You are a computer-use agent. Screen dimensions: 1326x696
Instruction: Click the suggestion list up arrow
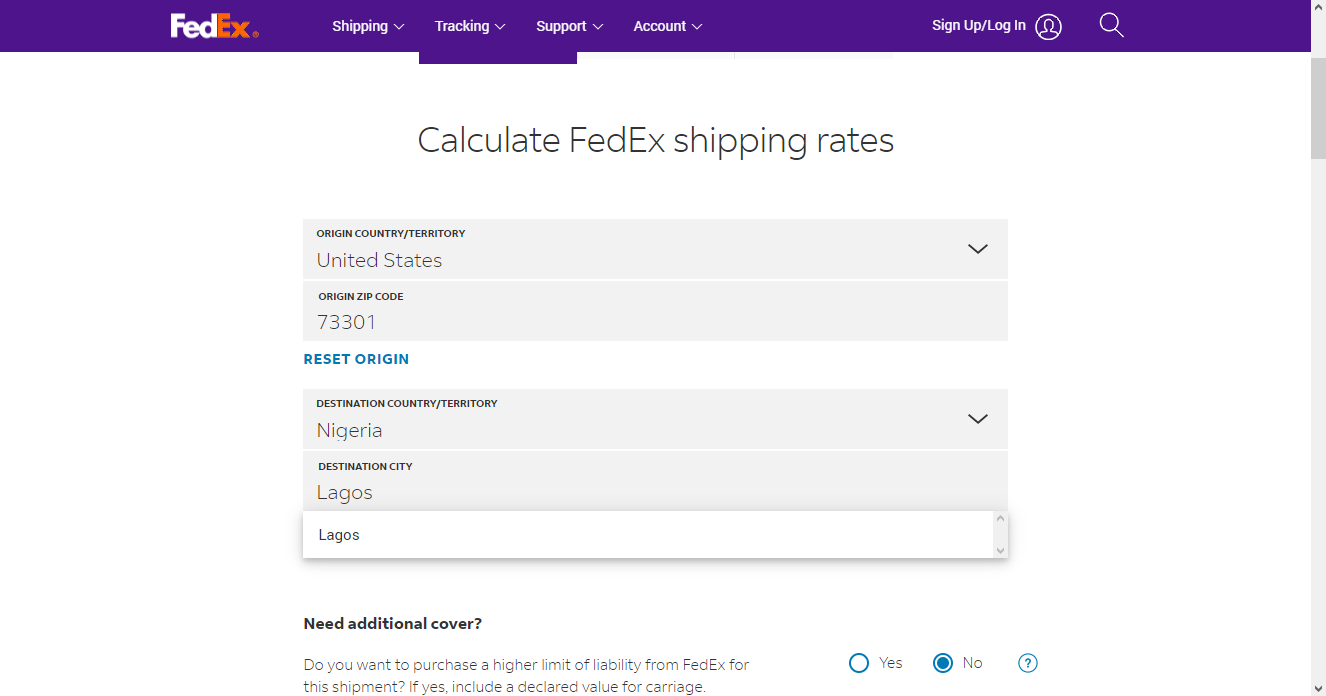[x=1000, y=518]
